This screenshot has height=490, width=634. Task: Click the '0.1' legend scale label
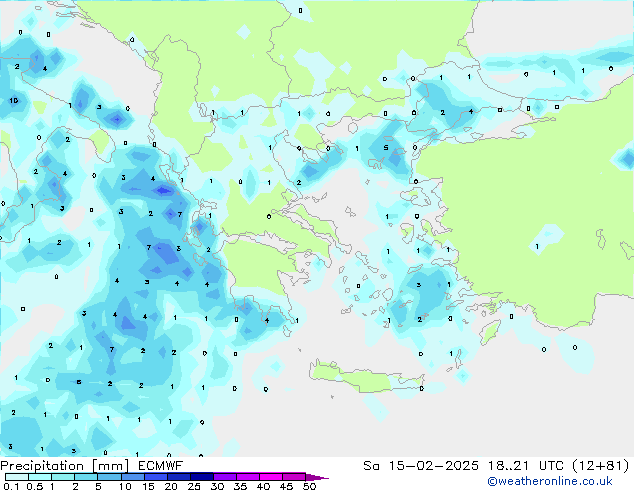11,486
